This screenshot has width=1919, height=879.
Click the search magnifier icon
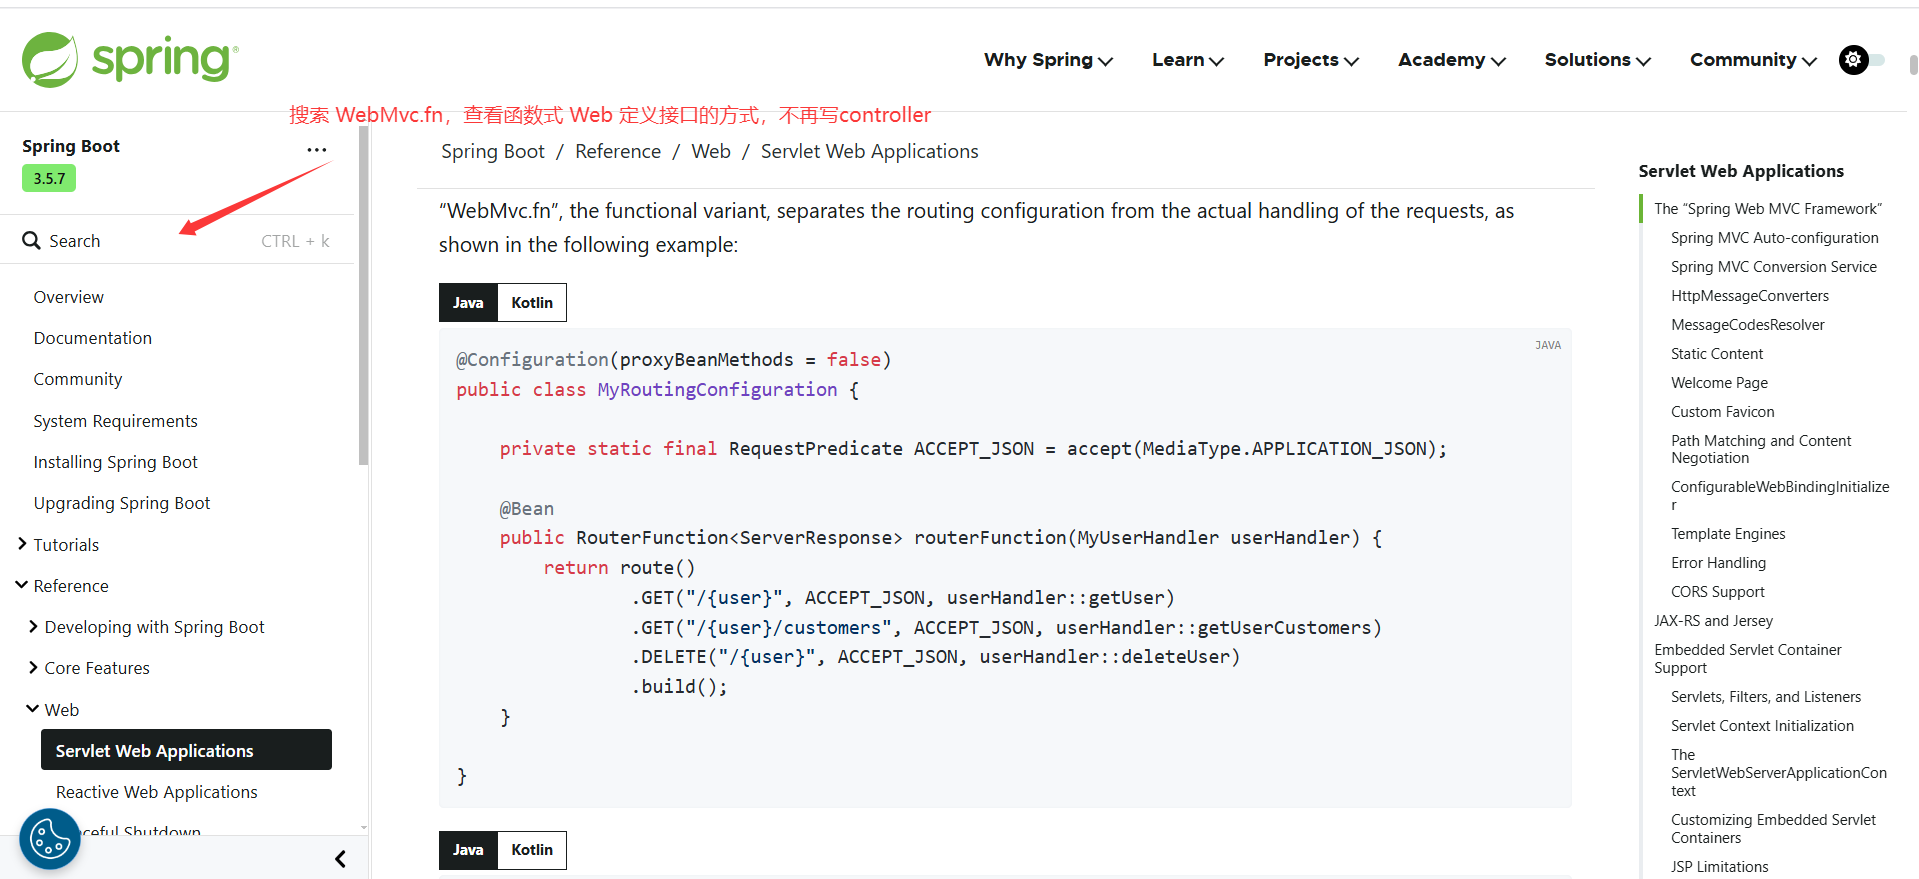pyautogui.click(x=31, y=241)
